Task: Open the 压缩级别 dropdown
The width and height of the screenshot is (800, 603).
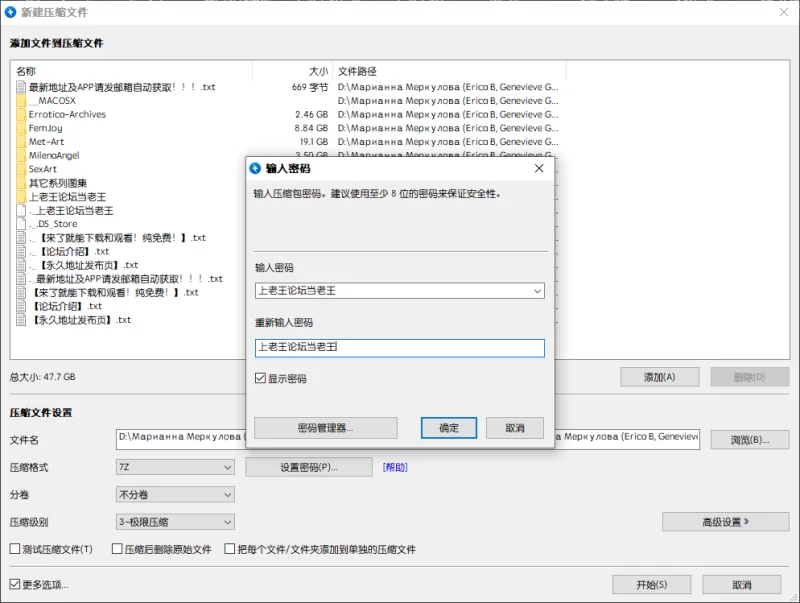Action: (x=175, y=522)
